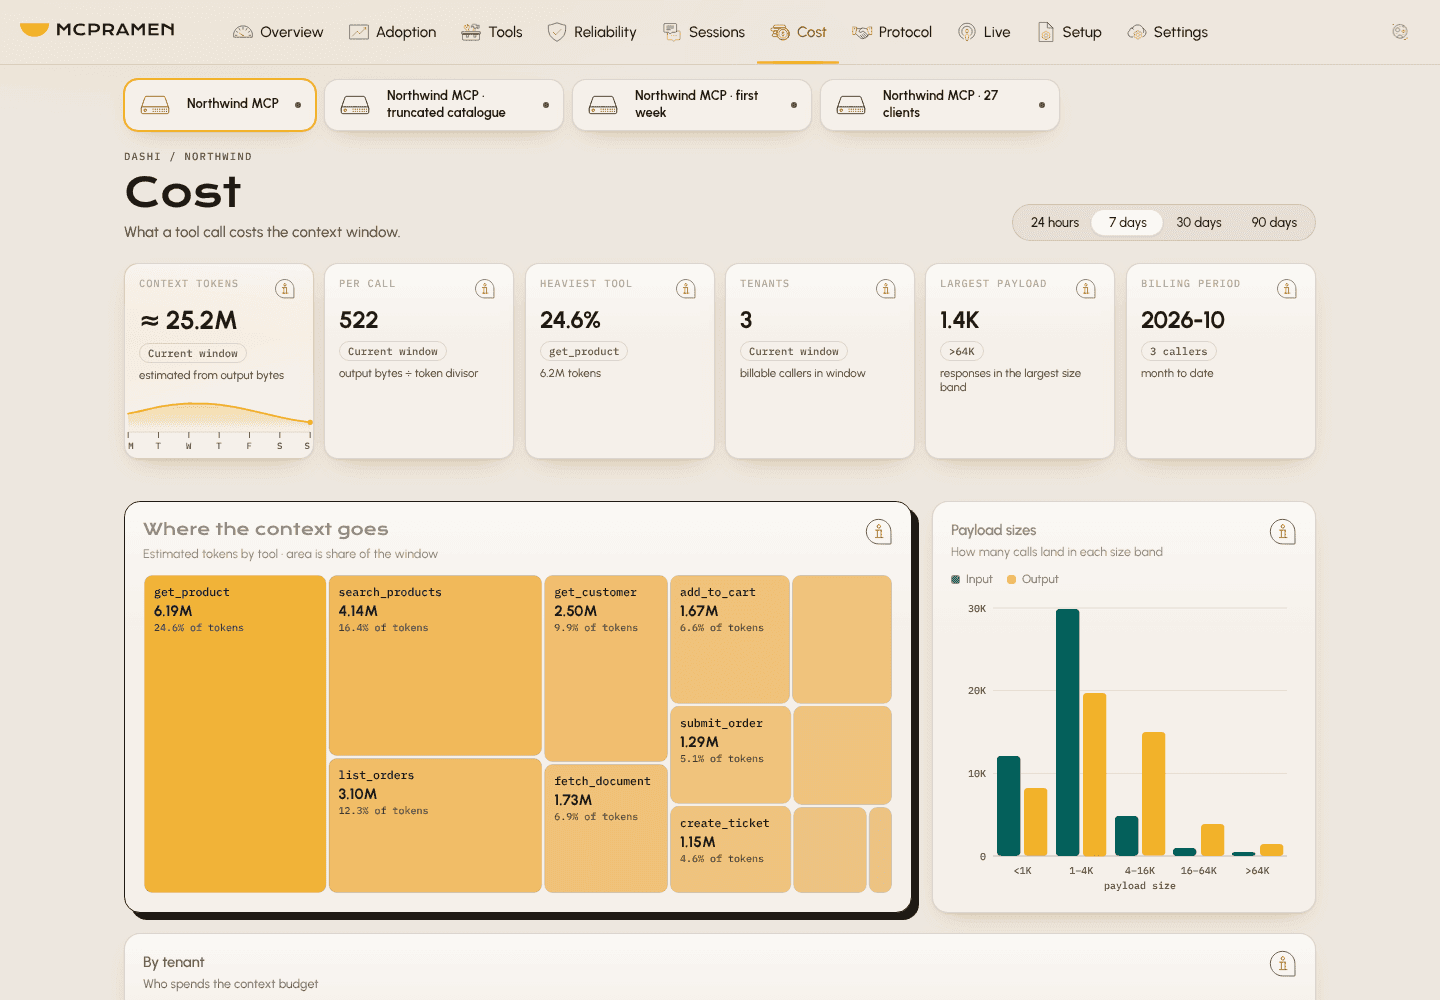Select Northwind MCP truncated catalogue server
Screen dimensions: 1440x1000
(444, 105)
